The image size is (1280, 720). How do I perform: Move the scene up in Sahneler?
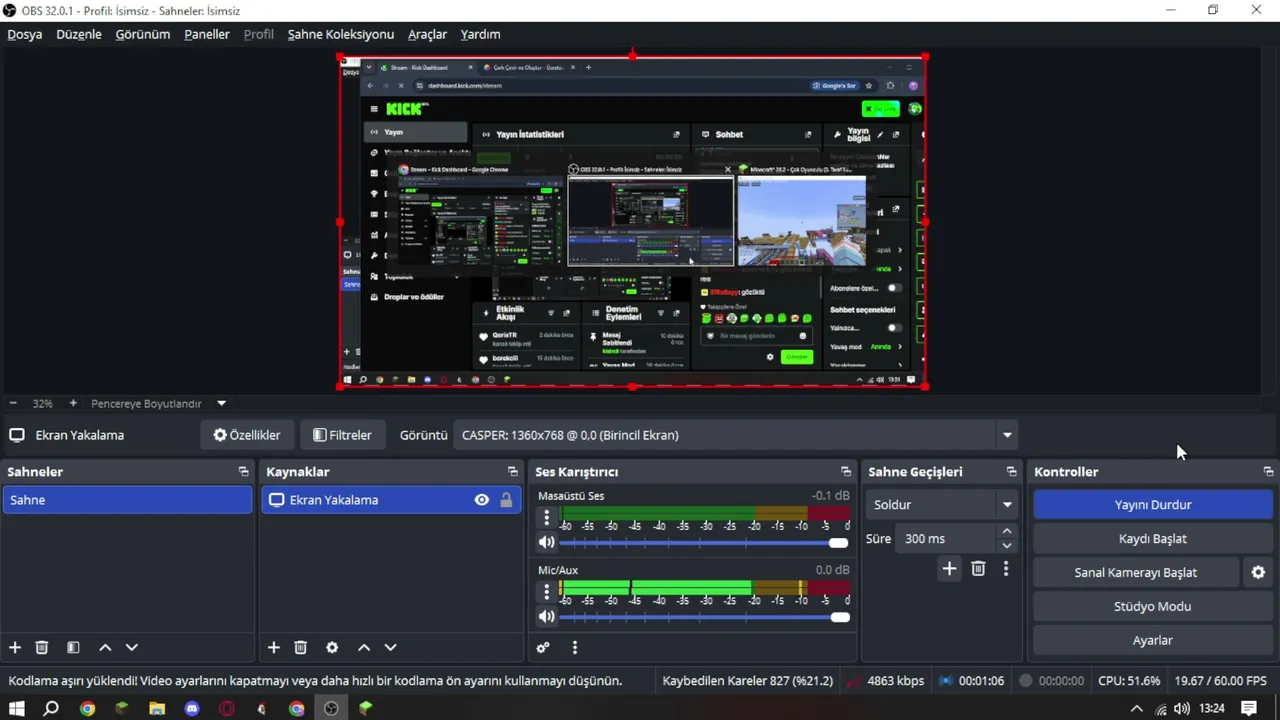[105, 648]
